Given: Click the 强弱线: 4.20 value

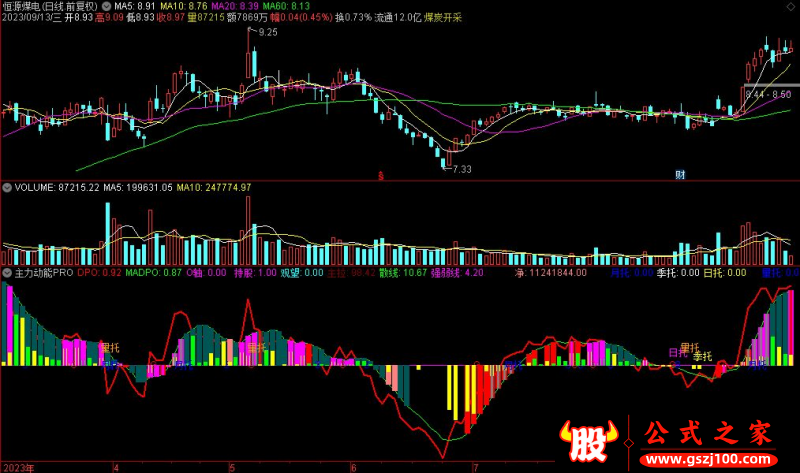Looking at the screenshot, I should (x=457, y=273).
